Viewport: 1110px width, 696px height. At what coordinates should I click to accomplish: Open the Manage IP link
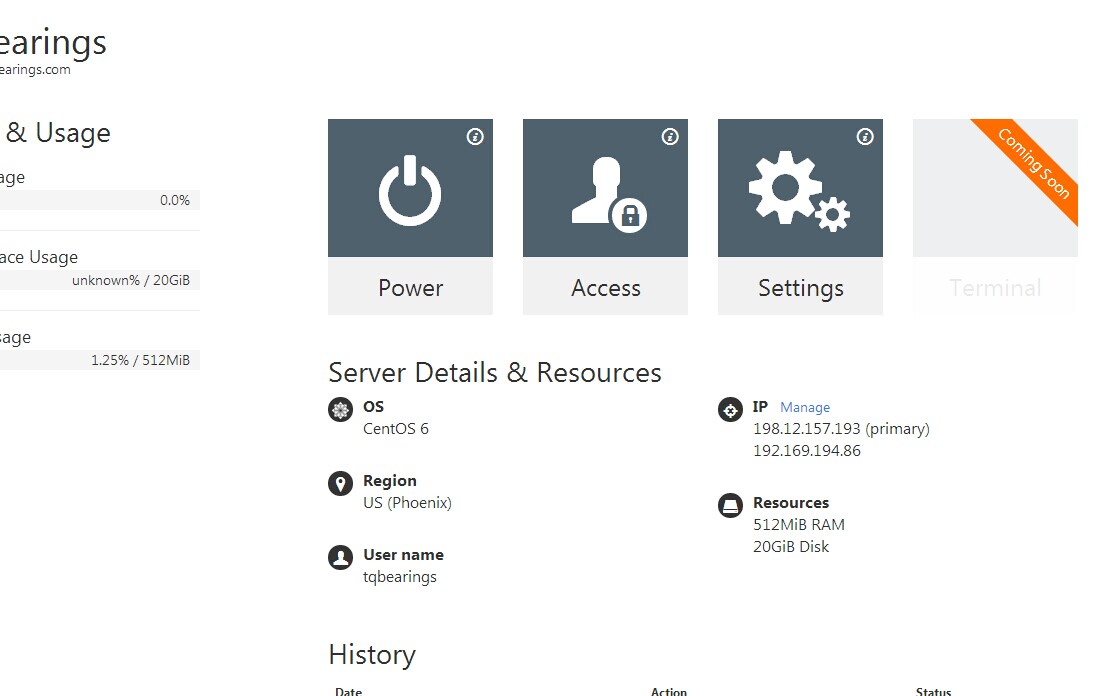[x=805, y=408]
